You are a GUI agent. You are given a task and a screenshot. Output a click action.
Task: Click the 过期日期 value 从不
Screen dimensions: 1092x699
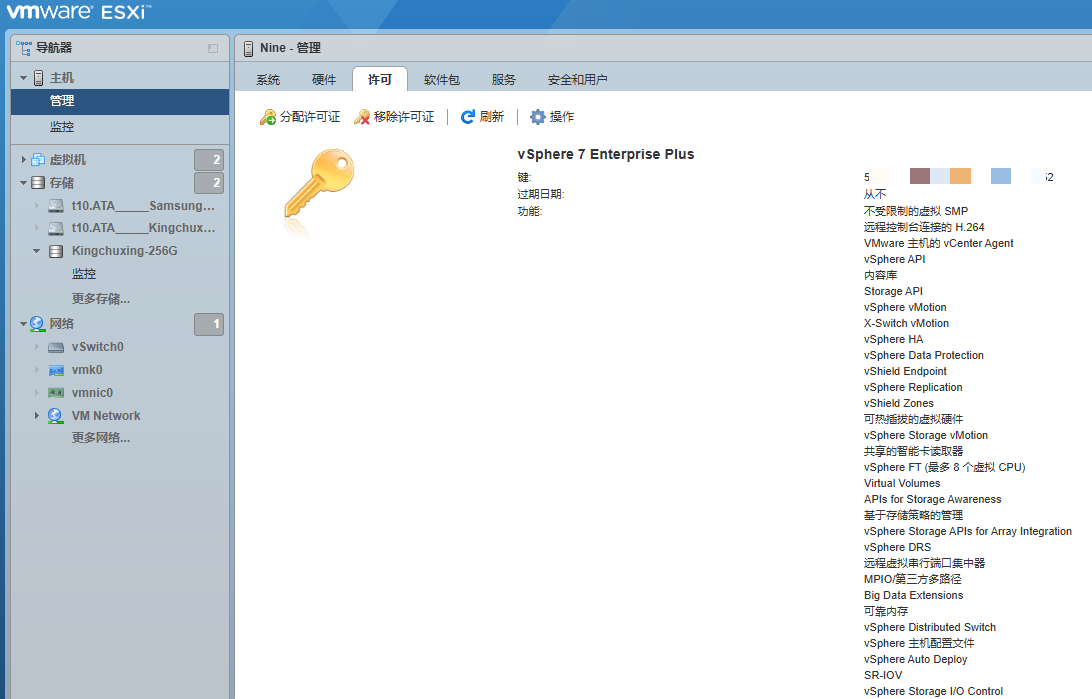pos(875,194)
